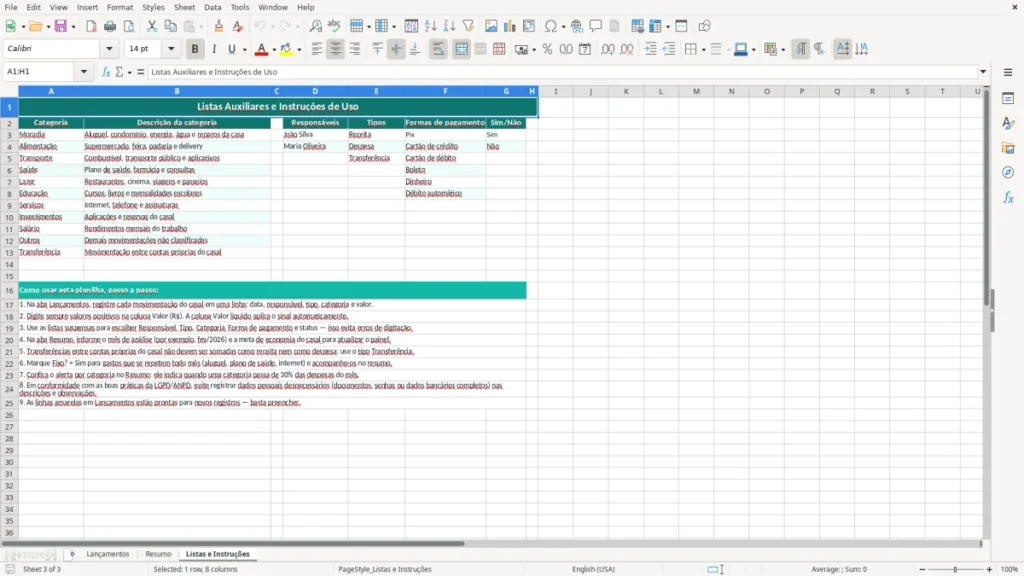Viewport: 1024px width, 576px height.
Task: Click zoom out minus button
Action: coord(922,569)
